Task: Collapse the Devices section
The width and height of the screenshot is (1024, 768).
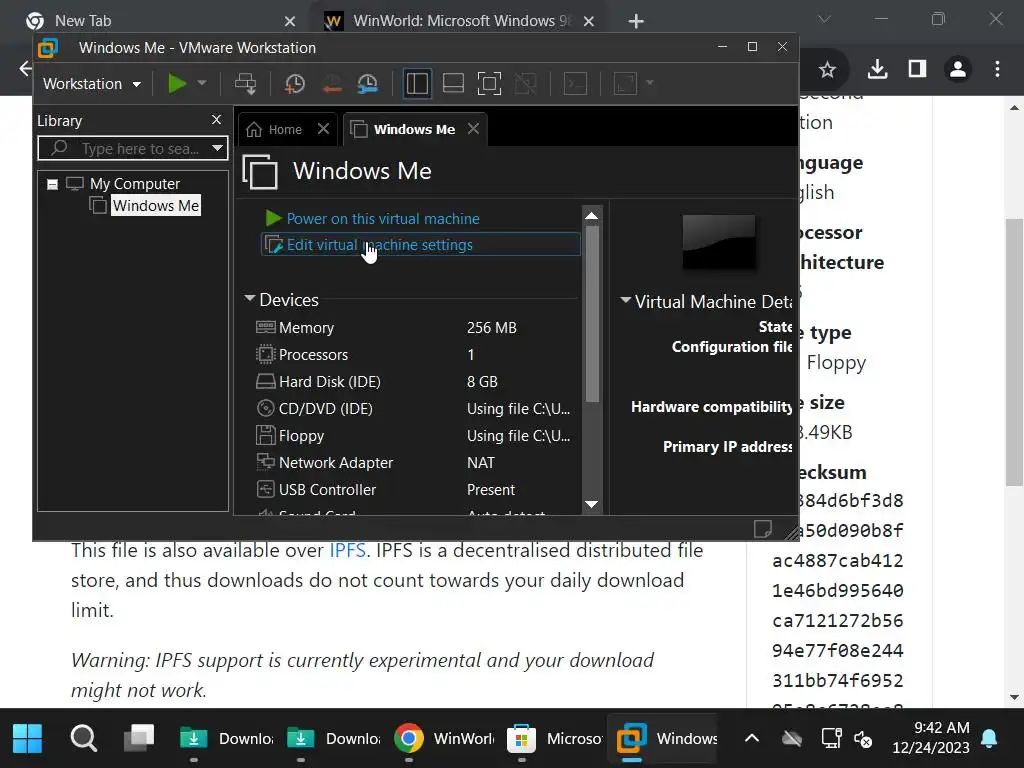Action: click(x=249, y=298)
